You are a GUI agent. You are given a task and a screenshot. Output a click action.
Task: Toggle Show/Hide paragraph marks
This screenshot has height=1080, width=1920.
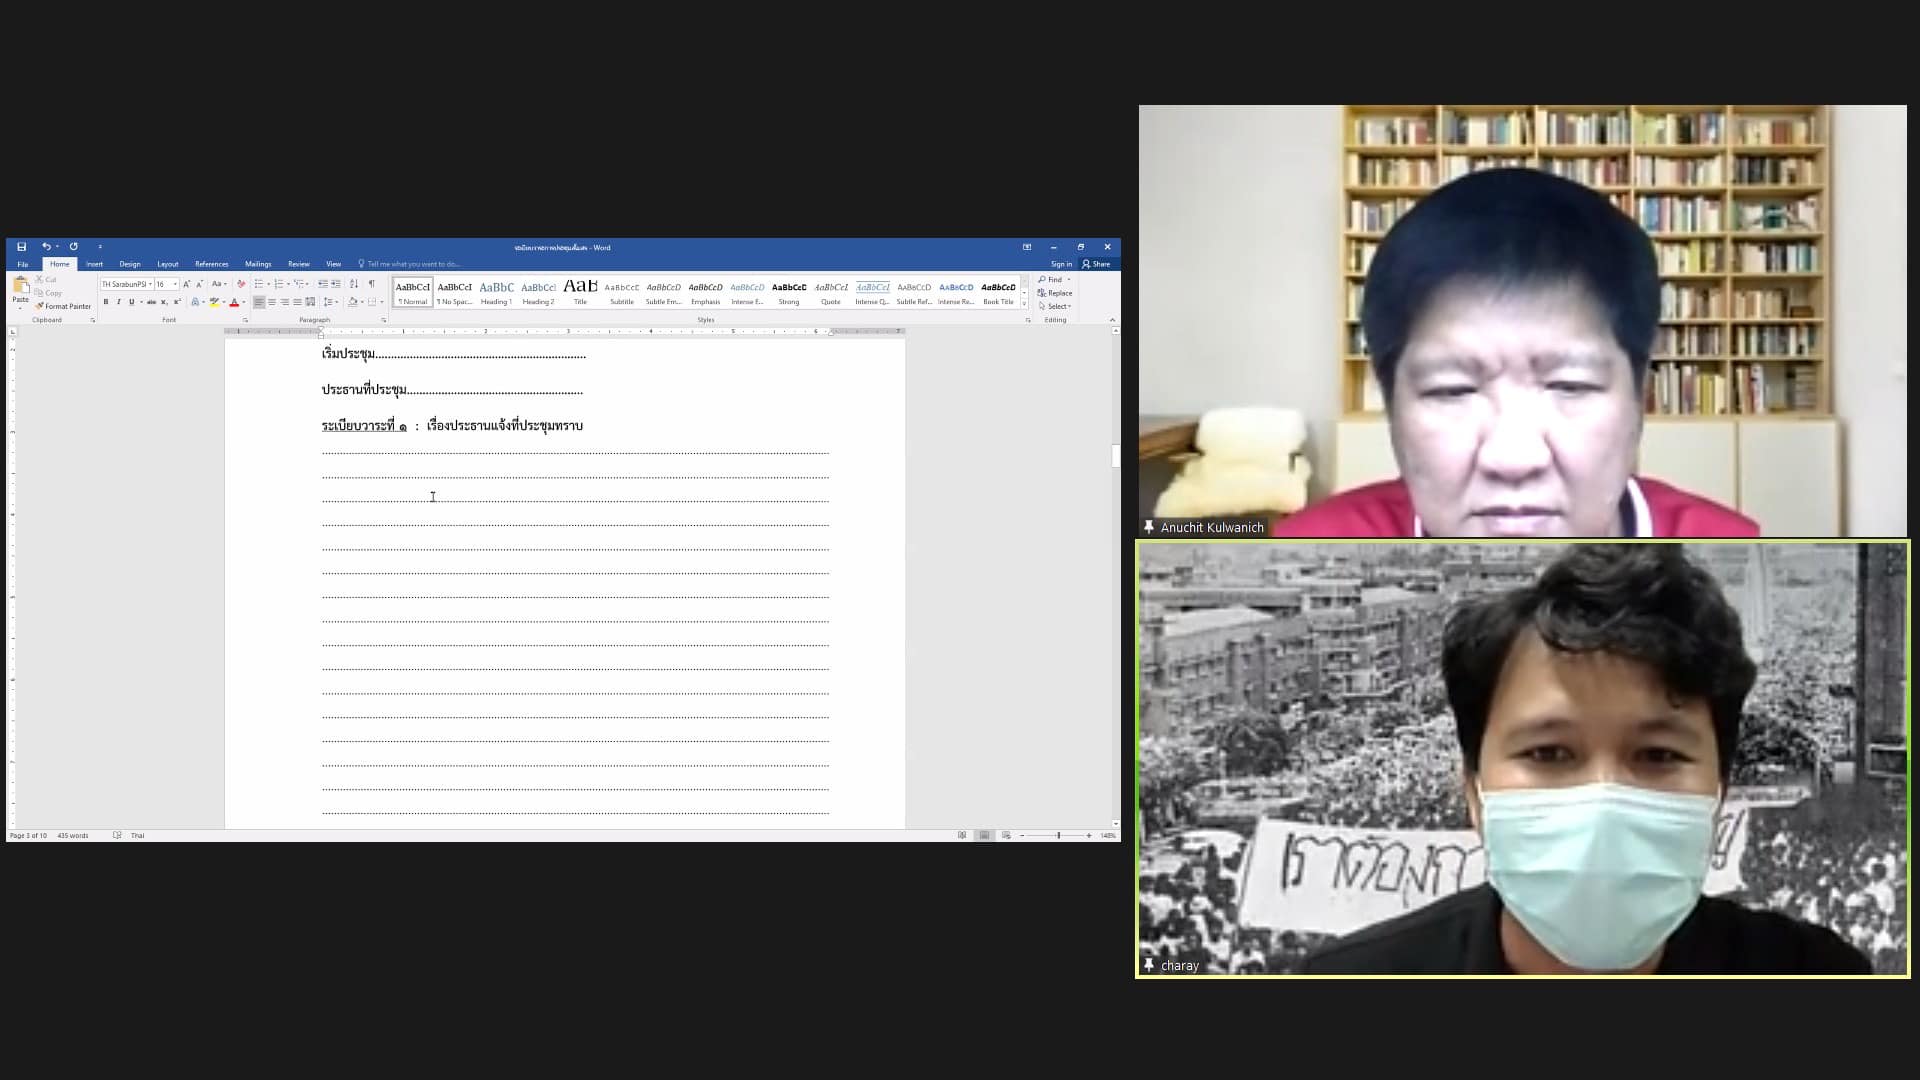[372, 284]
